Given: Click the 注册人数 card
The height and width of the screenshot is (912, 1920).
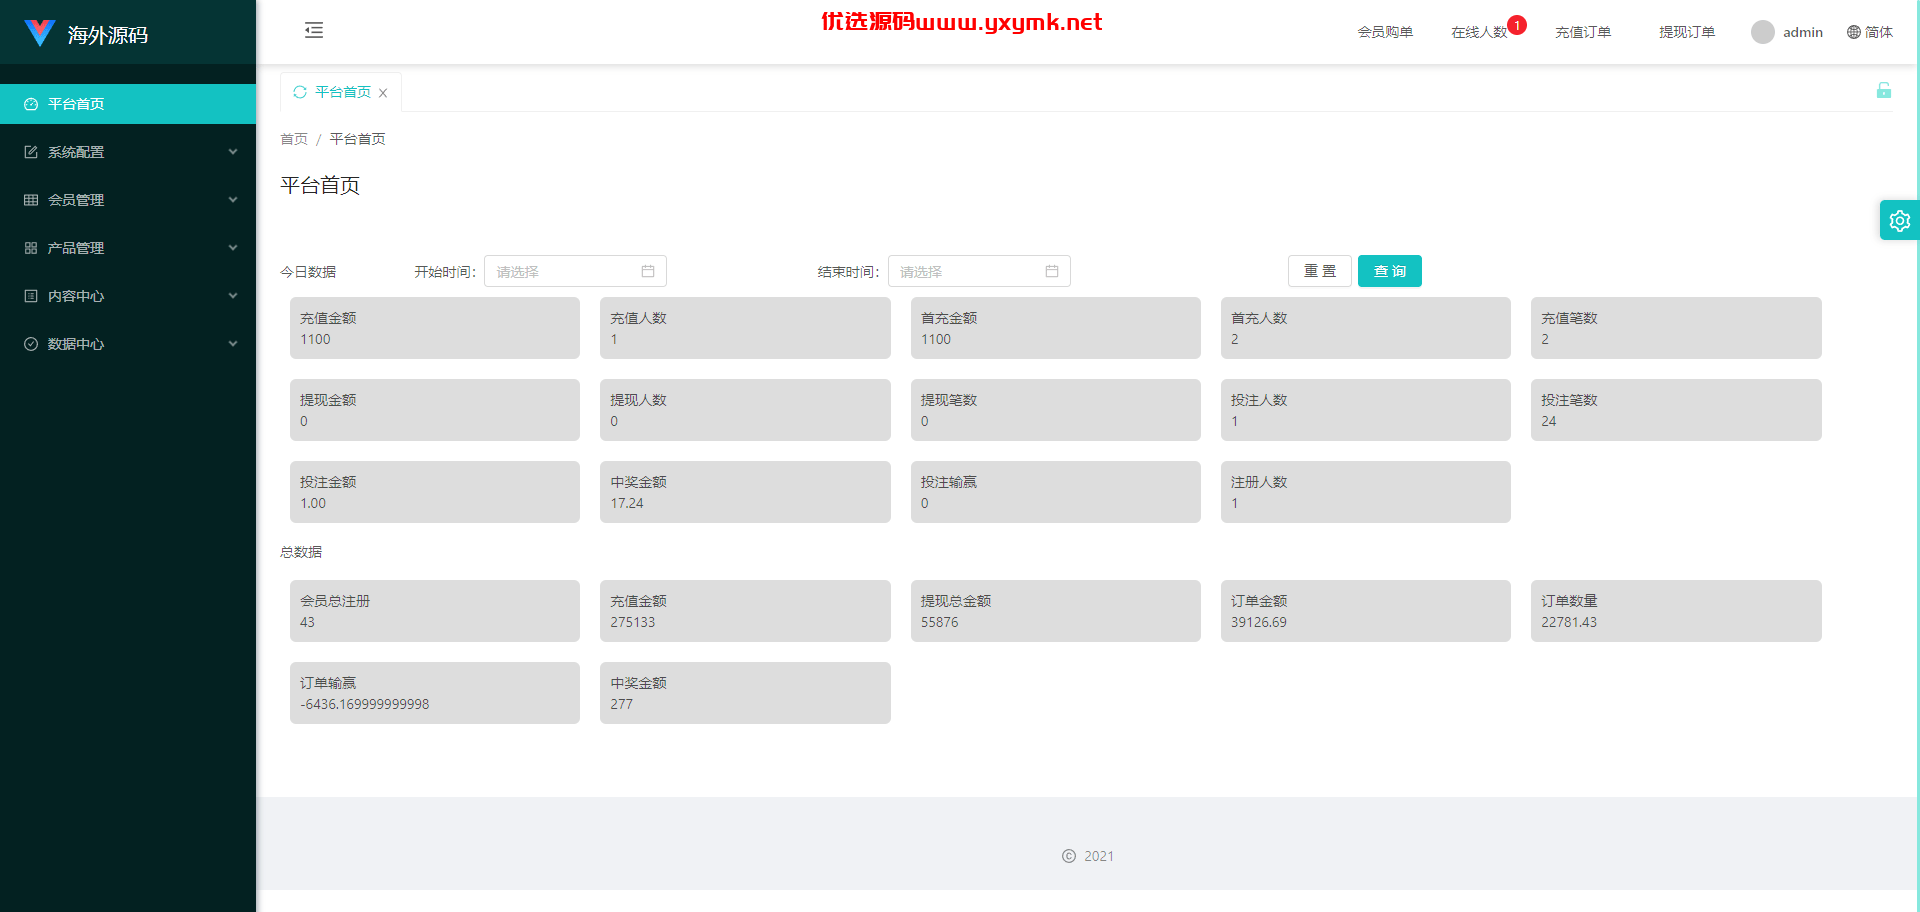Looking at the screenshot, I should pyautogui.click(x=1366, y=492).
